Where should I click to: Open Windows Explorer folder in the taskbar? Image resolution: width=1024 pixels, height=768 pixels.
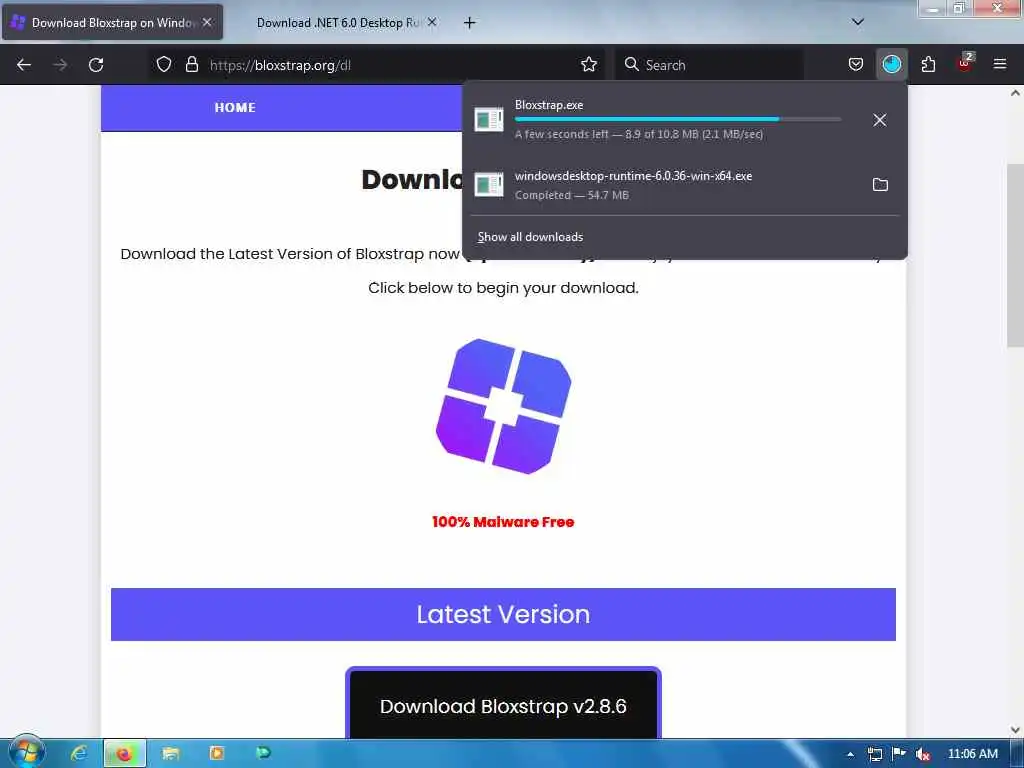click(170, 753)
